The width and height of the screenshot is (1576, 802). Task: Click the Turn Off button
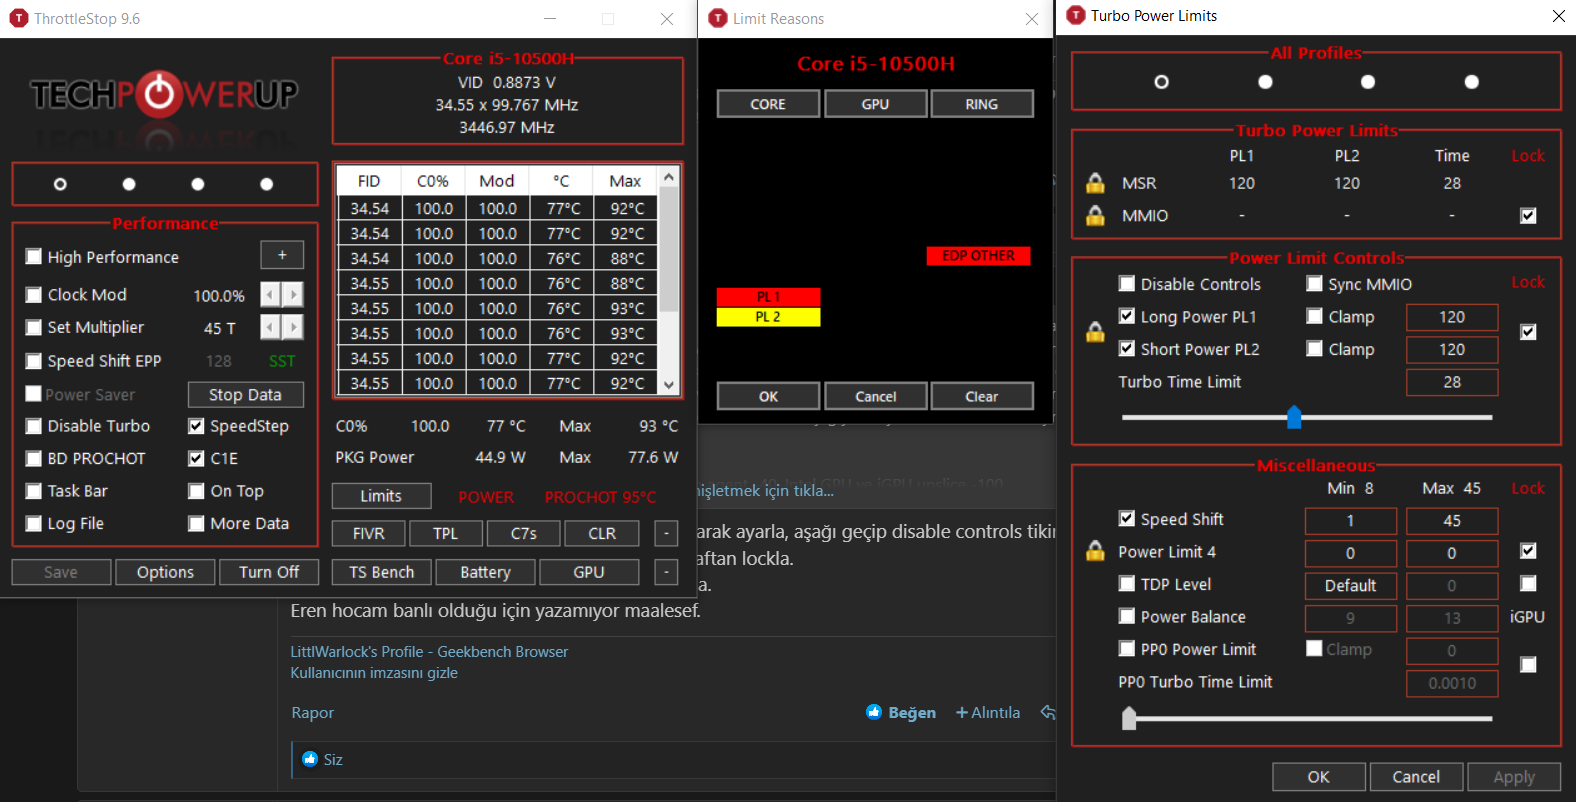click(x=269, y=572)
